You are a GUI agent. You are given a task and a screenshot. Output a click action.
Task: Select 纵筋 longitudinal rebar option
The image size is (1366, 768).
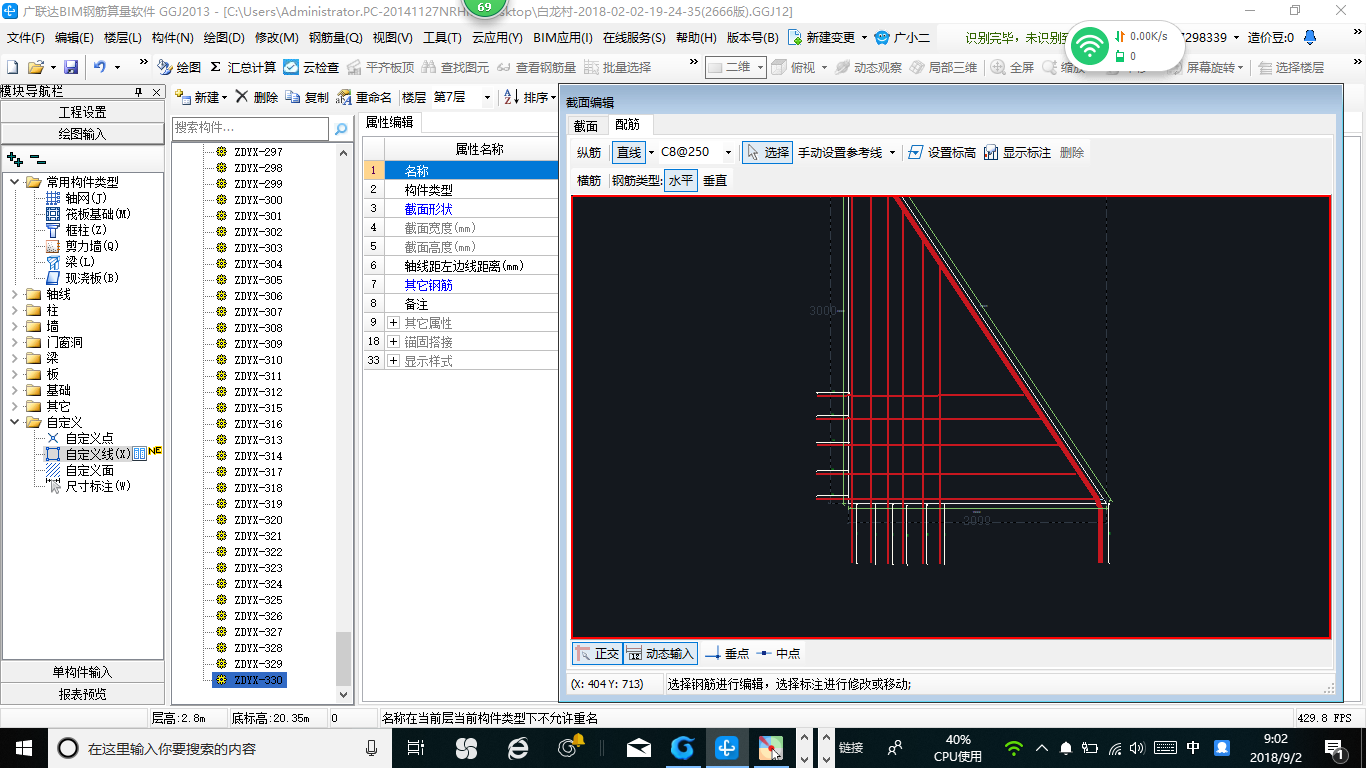(x=589, y=152)
